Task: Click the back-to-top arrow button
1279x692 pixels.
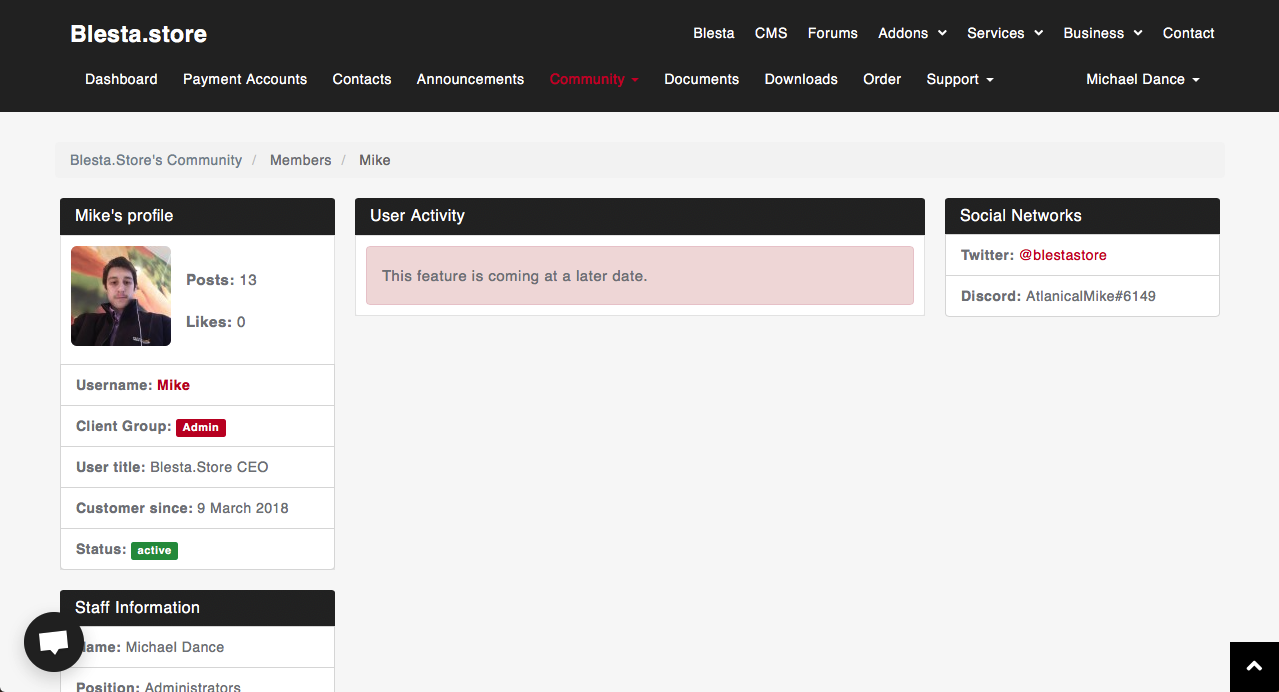Action: (x=1254, y=667)
